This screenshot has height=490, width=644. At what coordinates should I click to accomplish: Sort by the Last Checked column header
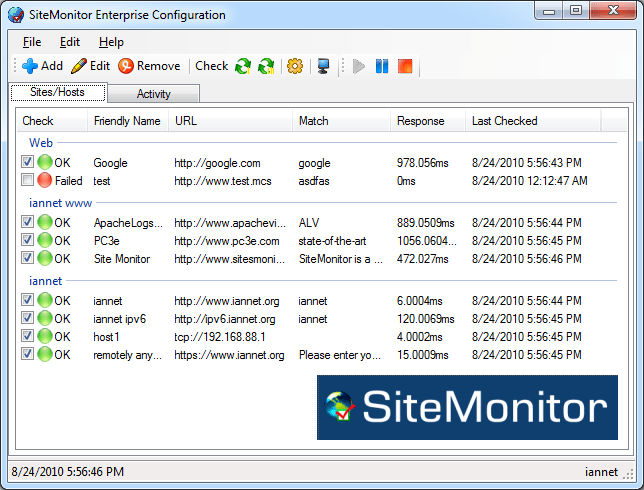click(533, 121)
